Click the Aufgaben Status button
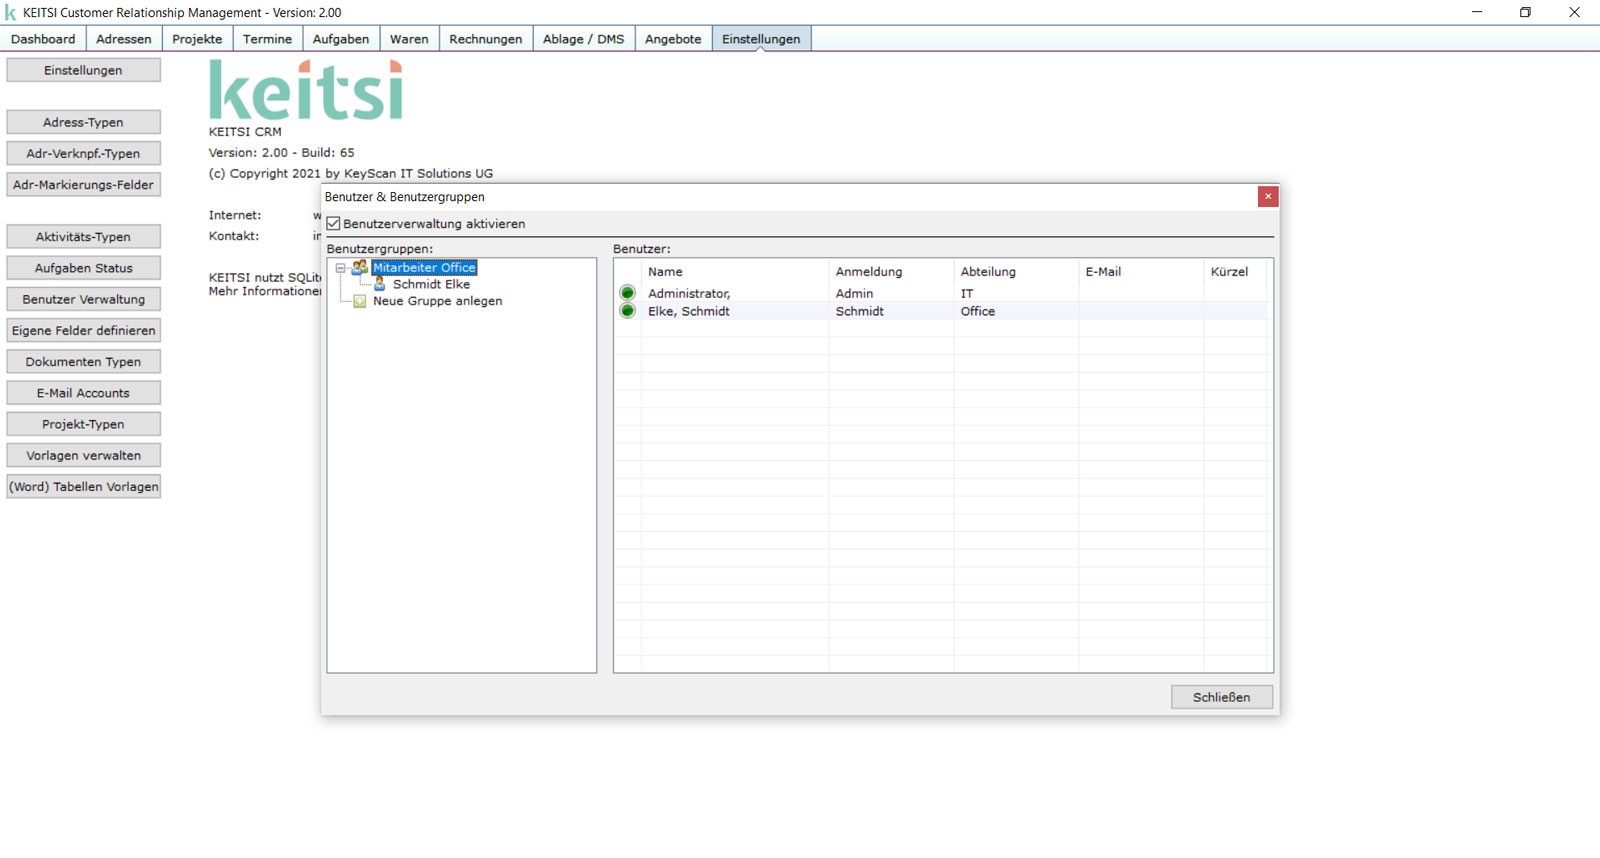The width and height of the screenshot is (1600, 858). click(83, 268)
